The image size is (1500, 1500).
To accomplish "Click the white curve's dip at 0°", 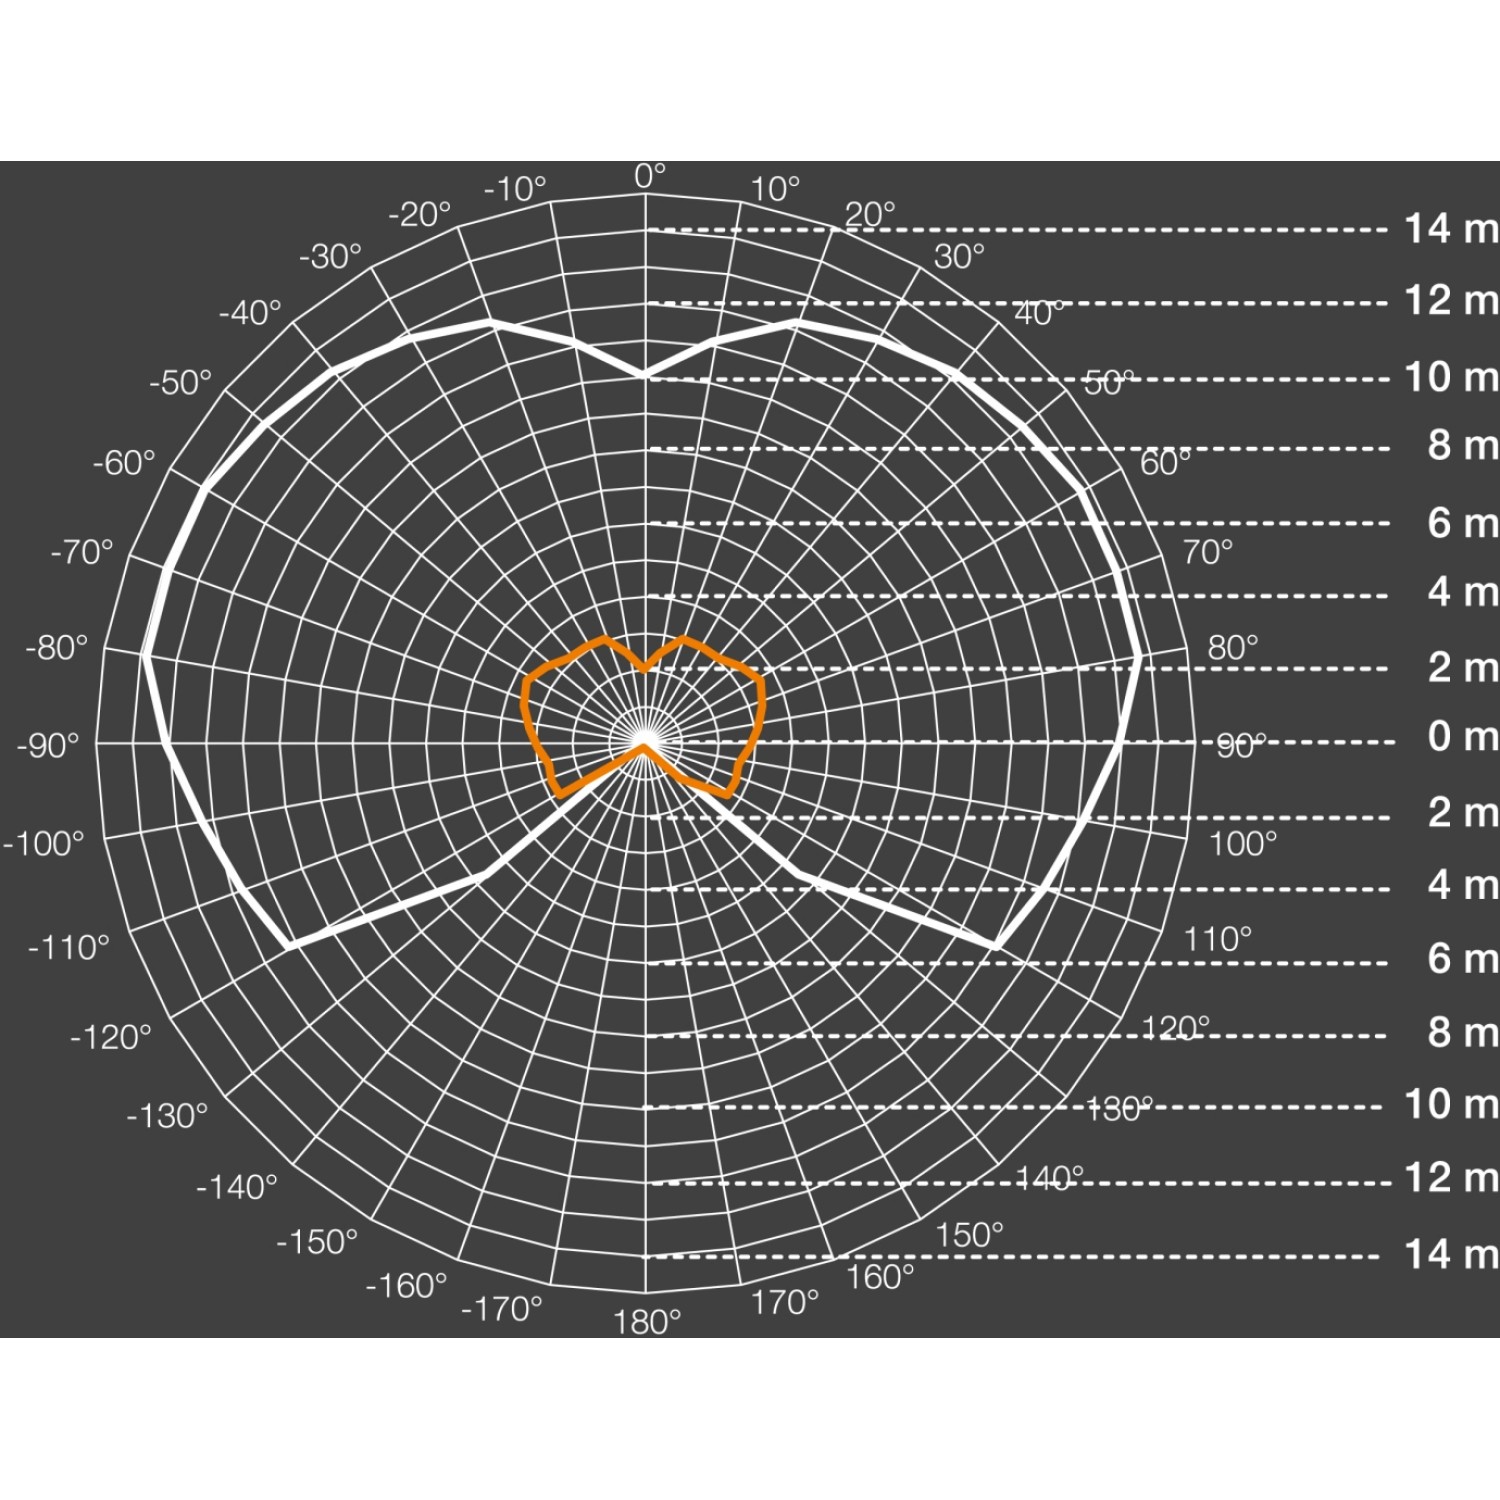I will click(x=644, y=377).
